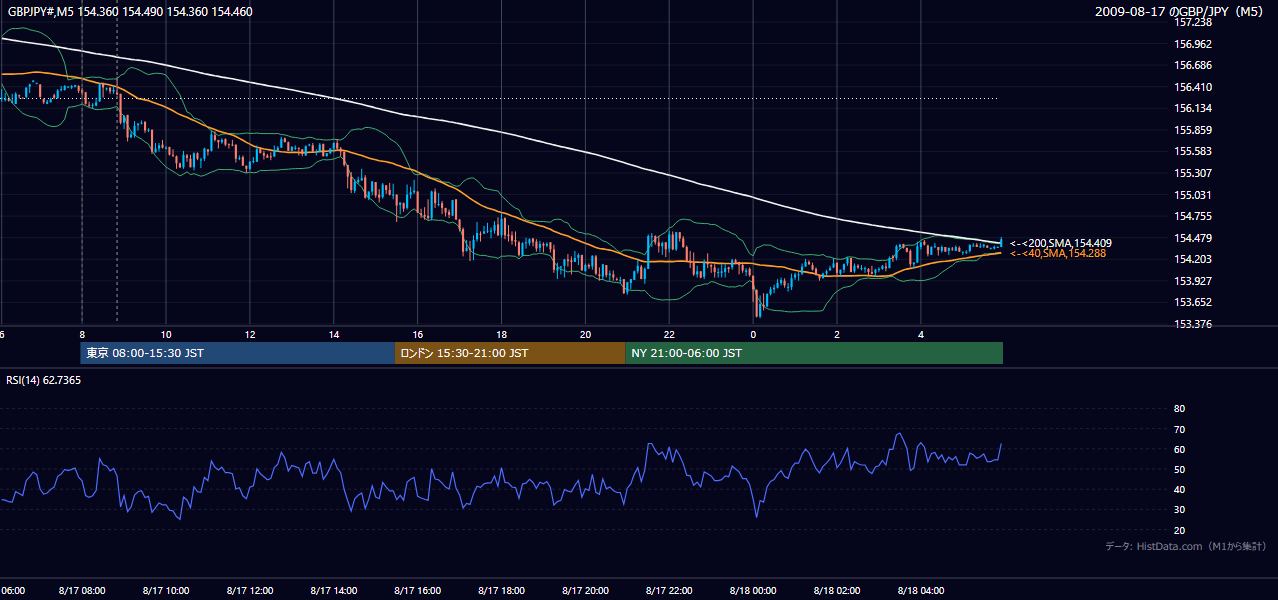Click RSI scale level 50

pos(1179,469)
